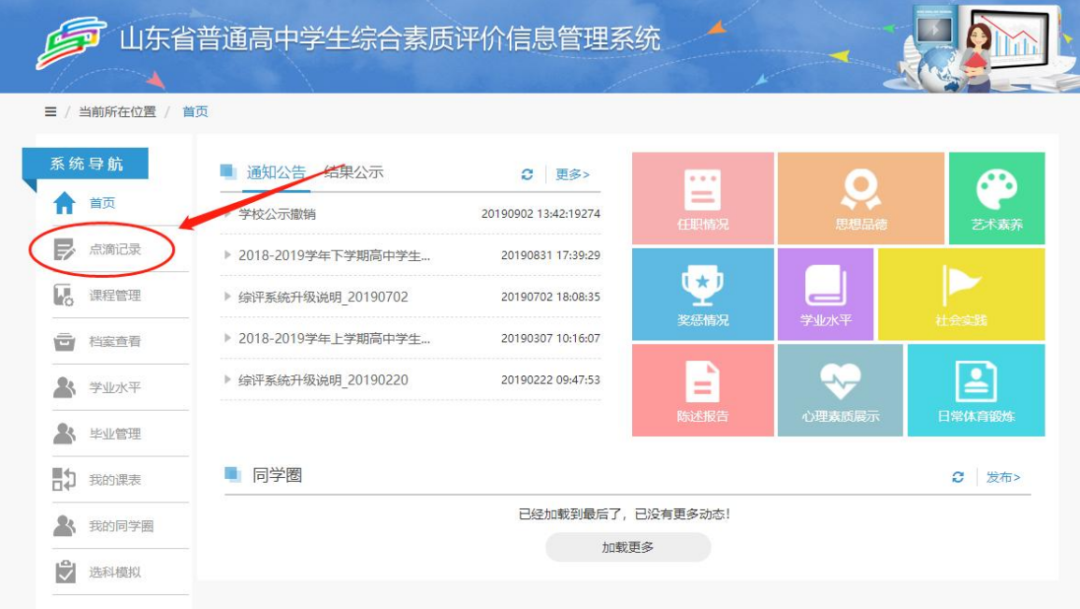Viewport: 1080px width, 609px height.
Task: Open the 思想品德 tile
Action: click(861, 198)
